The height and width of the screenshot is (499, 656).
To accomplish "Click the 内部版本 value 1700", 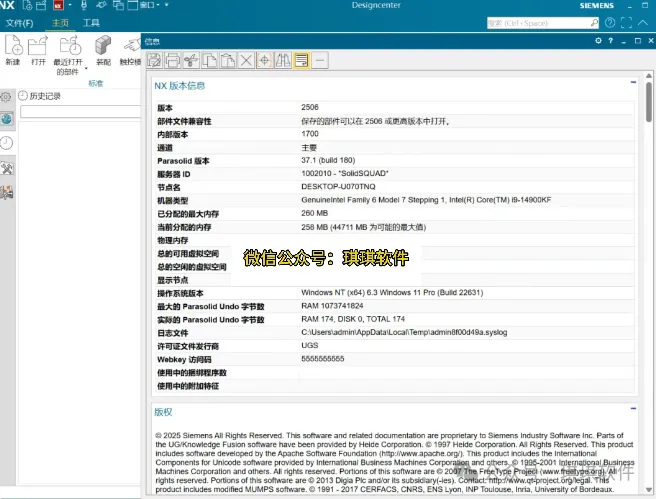I will pos(310,134).
